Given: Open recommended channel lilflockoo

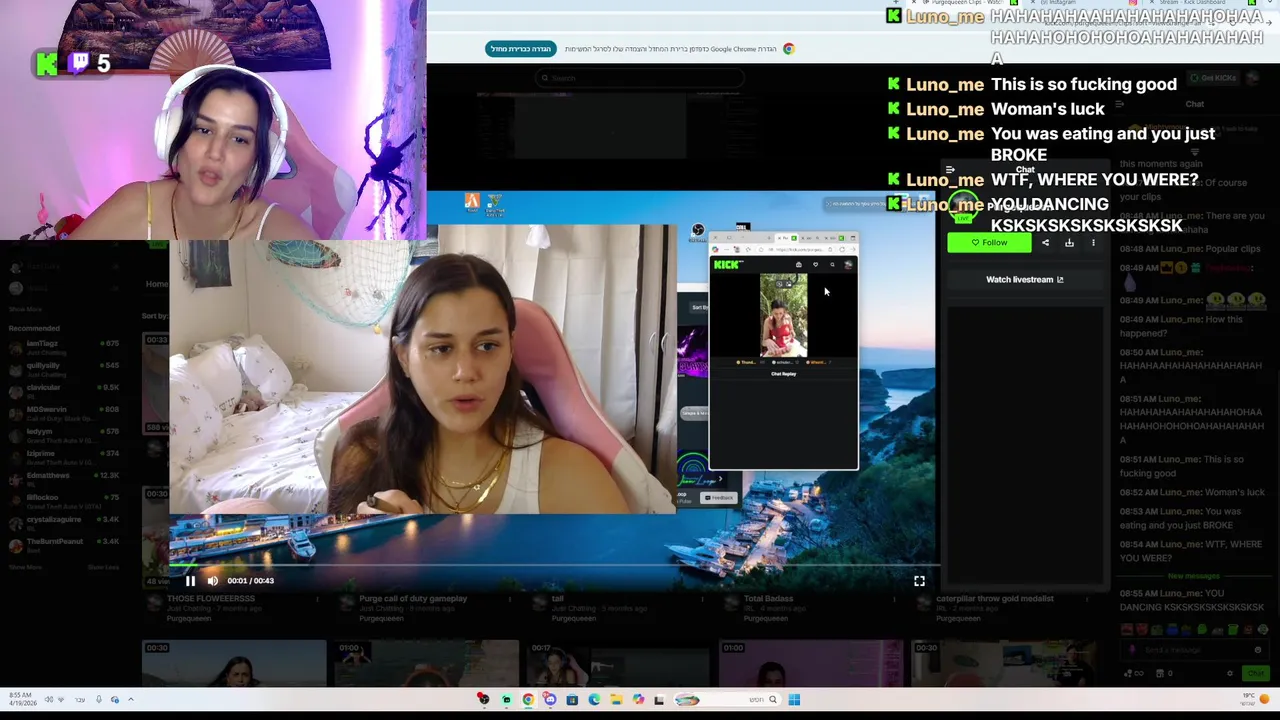Looking at the screenshot, I should 64,501.
